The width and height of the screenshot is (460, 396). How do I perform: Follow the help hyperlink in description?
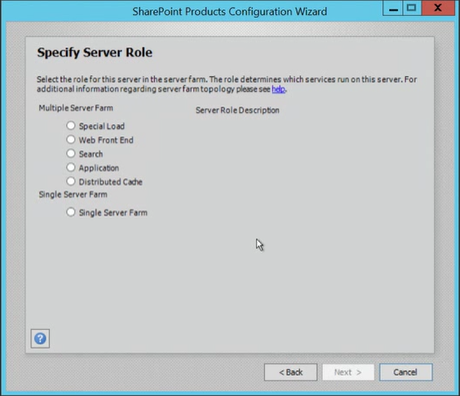tap(278, 89)
